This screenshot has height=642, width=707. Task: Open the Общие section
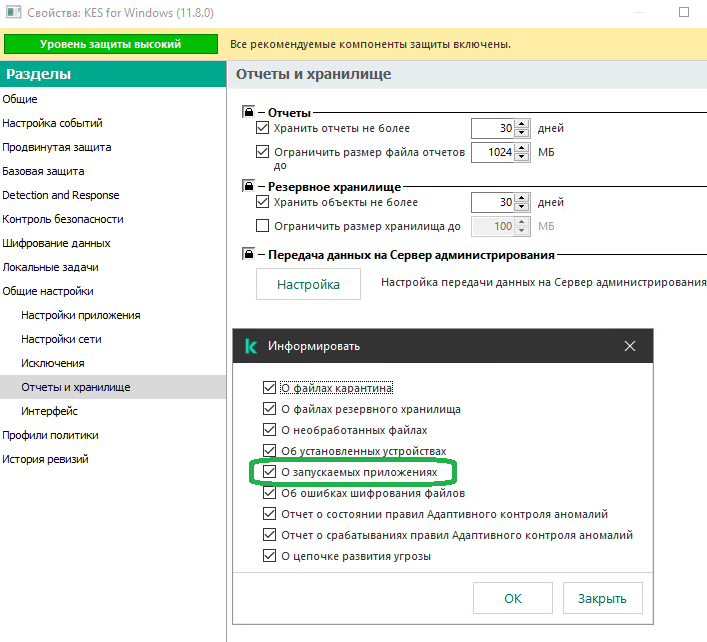click(113, 99)
